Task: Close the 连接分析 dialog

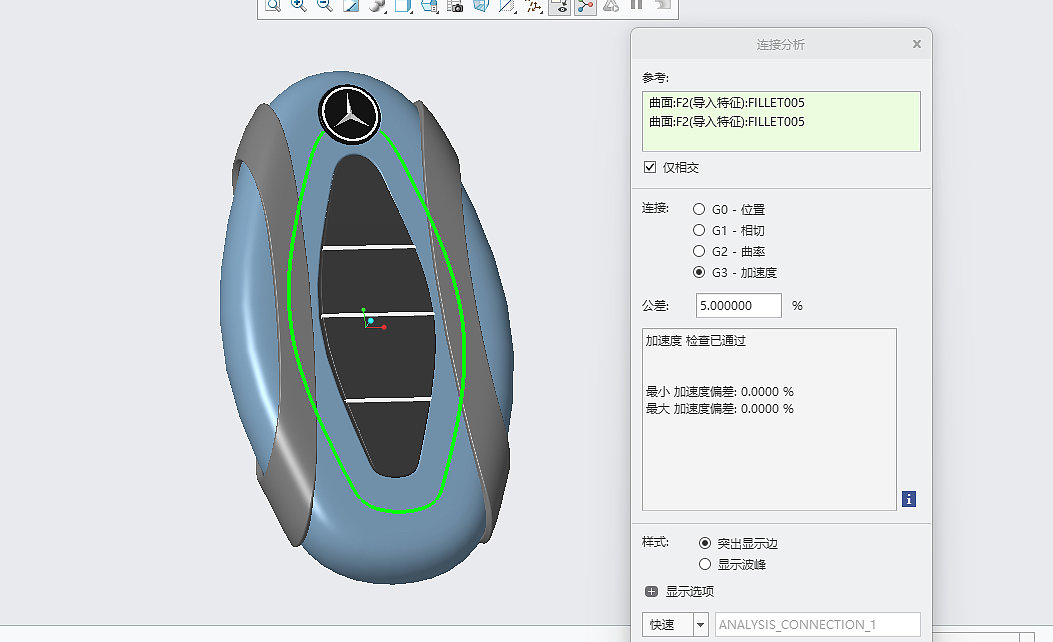Action: pyautogui.click(x=917, y=44)
